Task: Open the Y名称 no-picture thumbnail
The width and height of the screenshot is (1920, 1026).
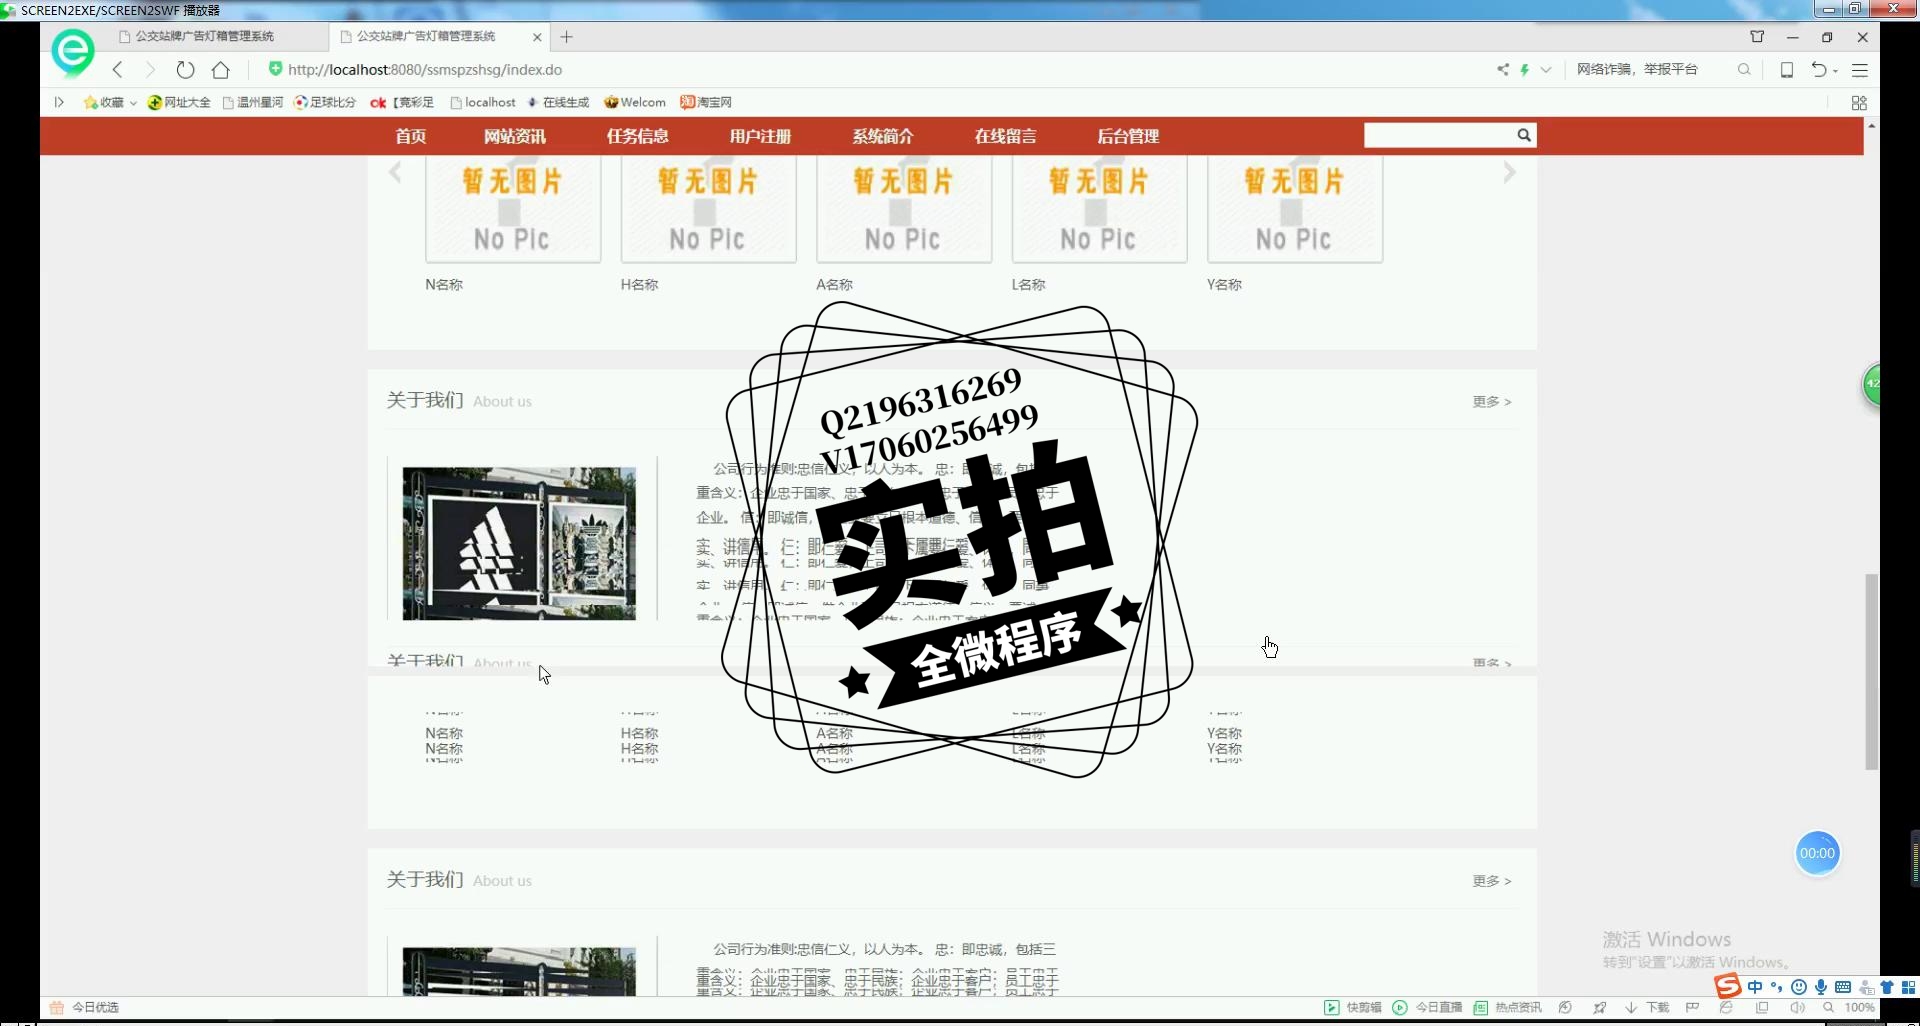Action: tap(1295, 209)
